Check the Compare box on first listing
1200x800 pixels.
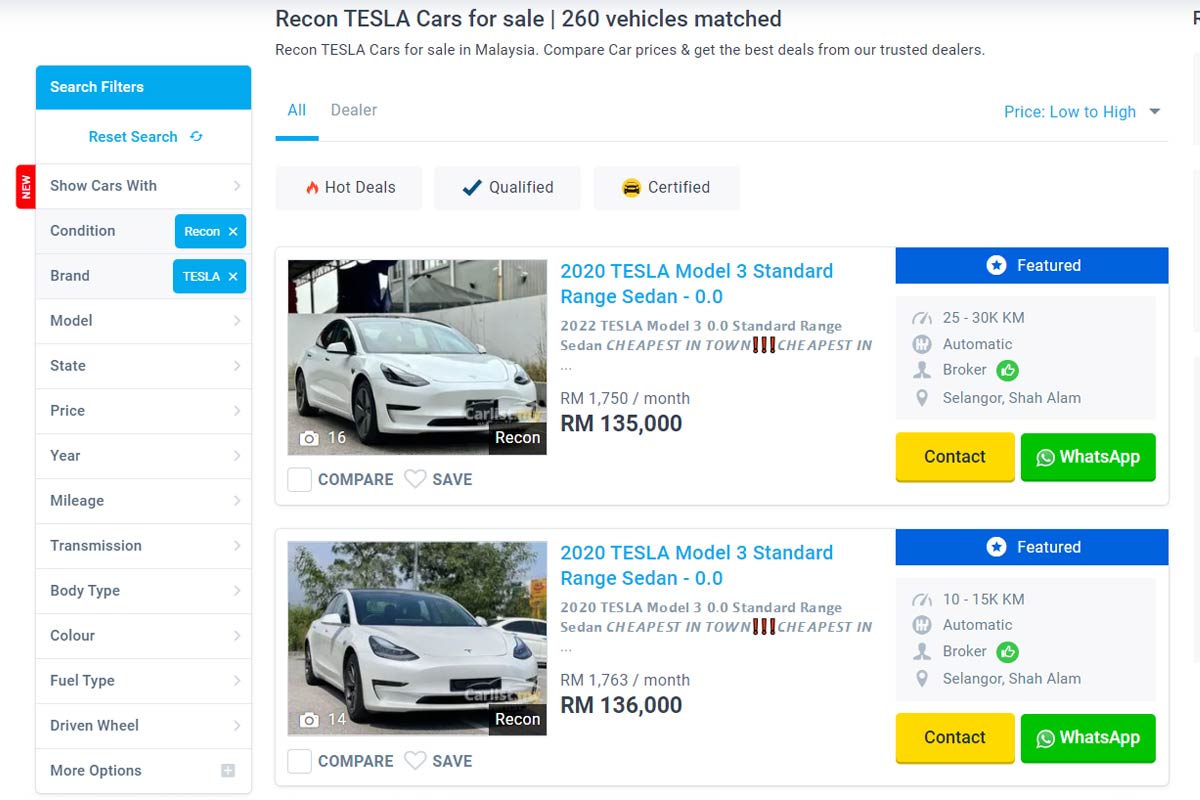(300, 480)
